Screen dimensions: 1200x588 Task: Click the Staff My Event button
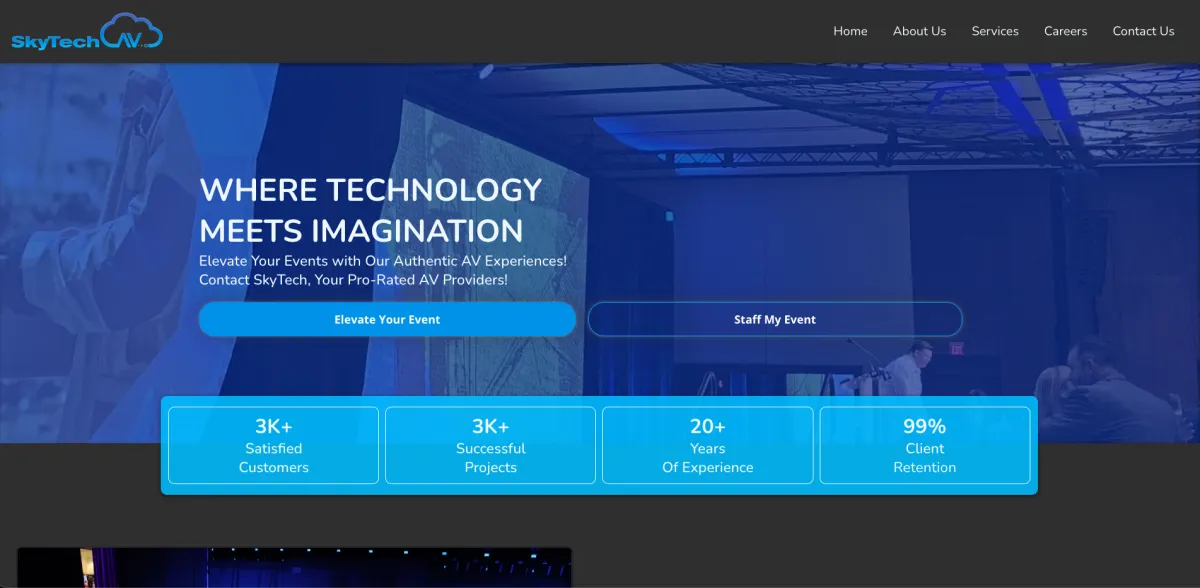pyautogui.click(x=775, y=319)
